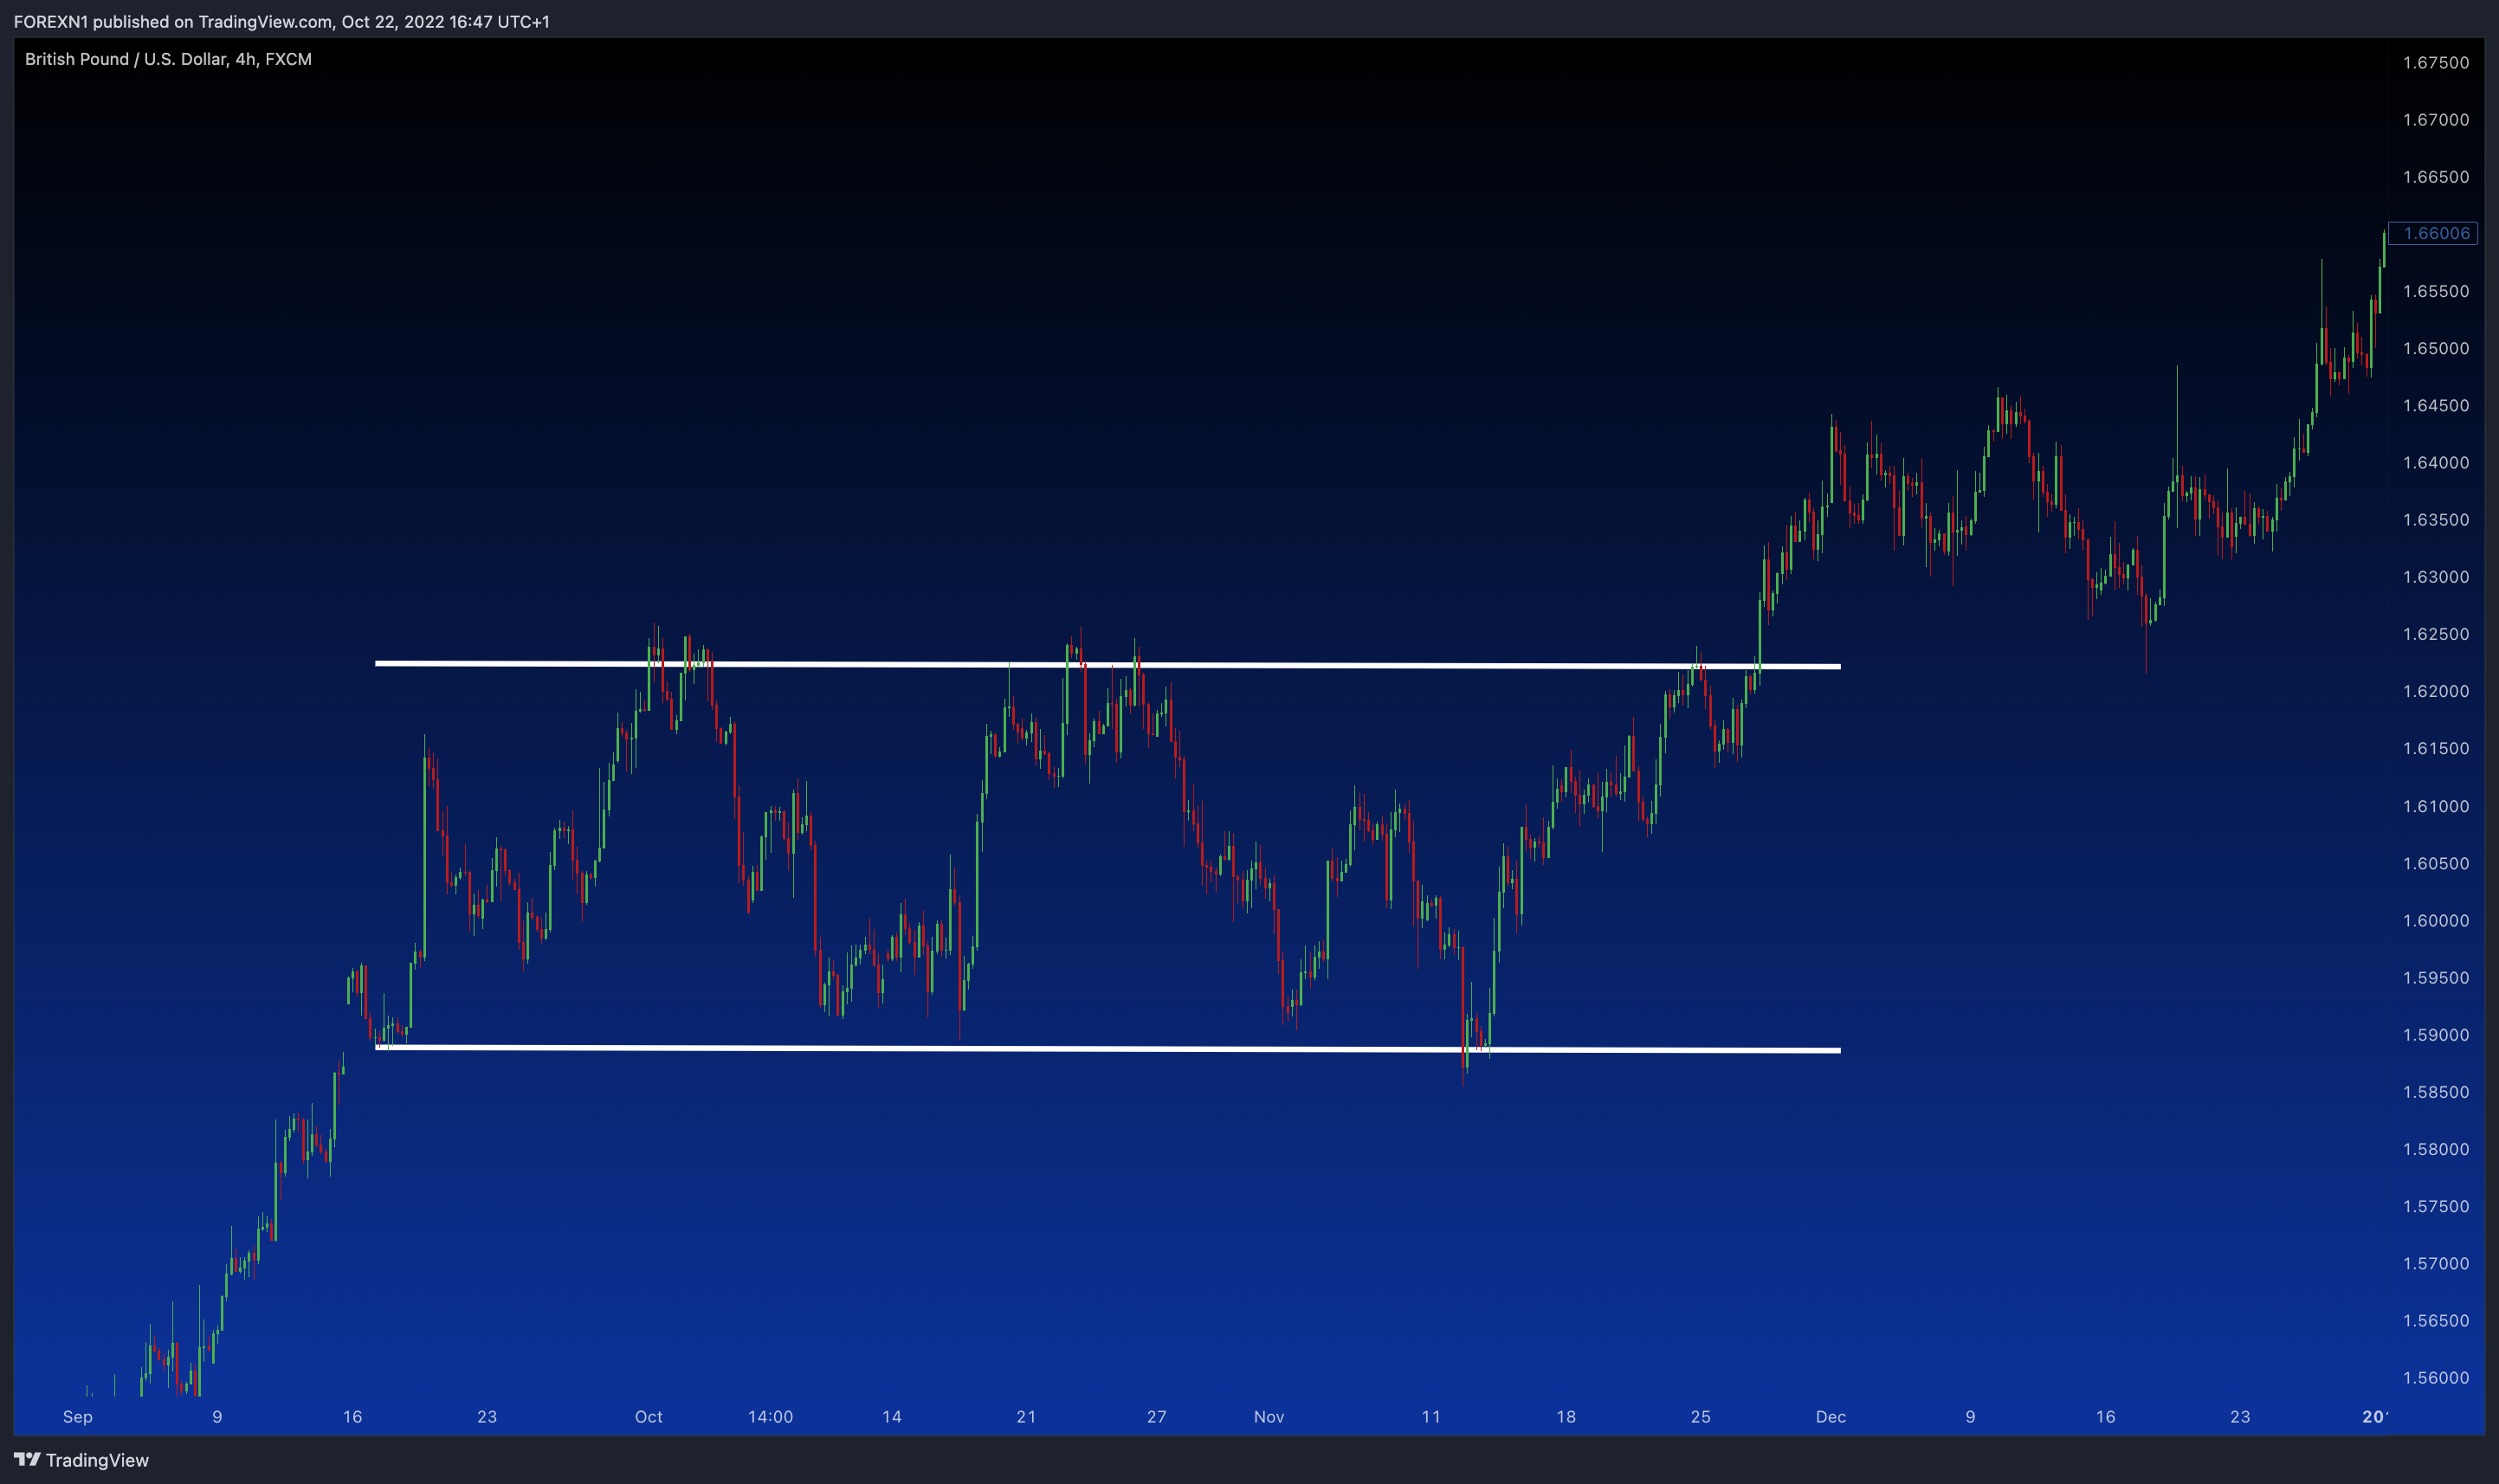This screenshot has width=2499, height=1484.
Task: Click the 'Sep' time axis label
Action: click(x=78, y=1416)
